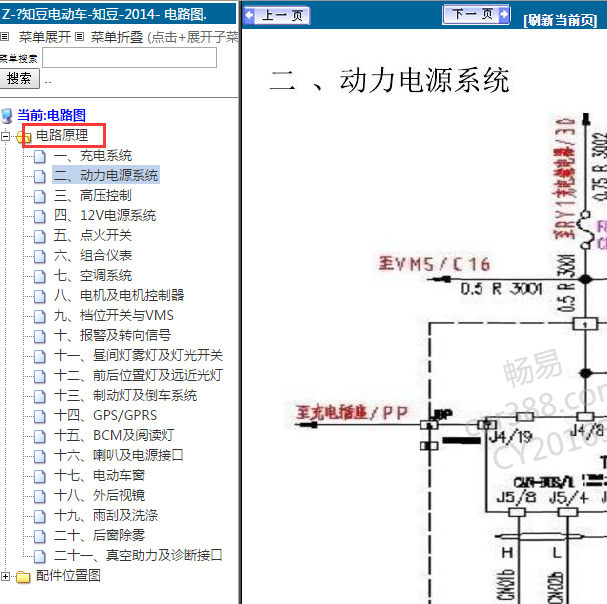Screen dimensions: 607x604
Task: Click page icon beside 五、点火开关
Action: [x=39, y=237]
